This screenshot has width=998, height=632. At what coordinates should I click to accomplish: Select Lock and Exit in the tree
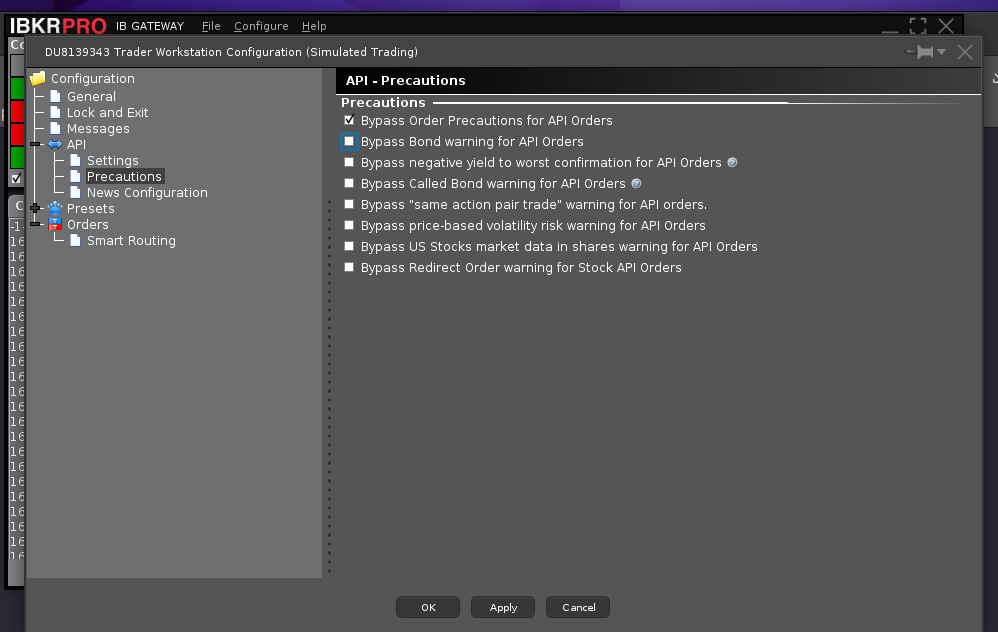[x=107, y=113]
